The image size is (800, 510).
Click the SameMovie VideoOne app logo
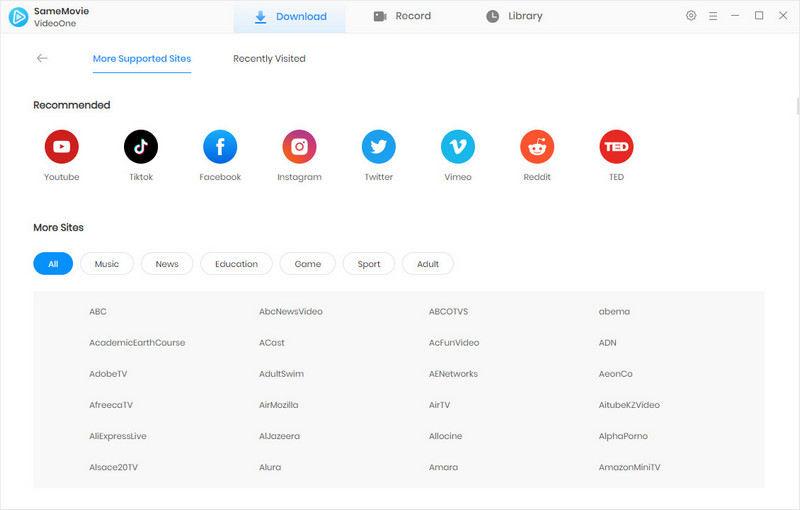(x=18, y=17)
